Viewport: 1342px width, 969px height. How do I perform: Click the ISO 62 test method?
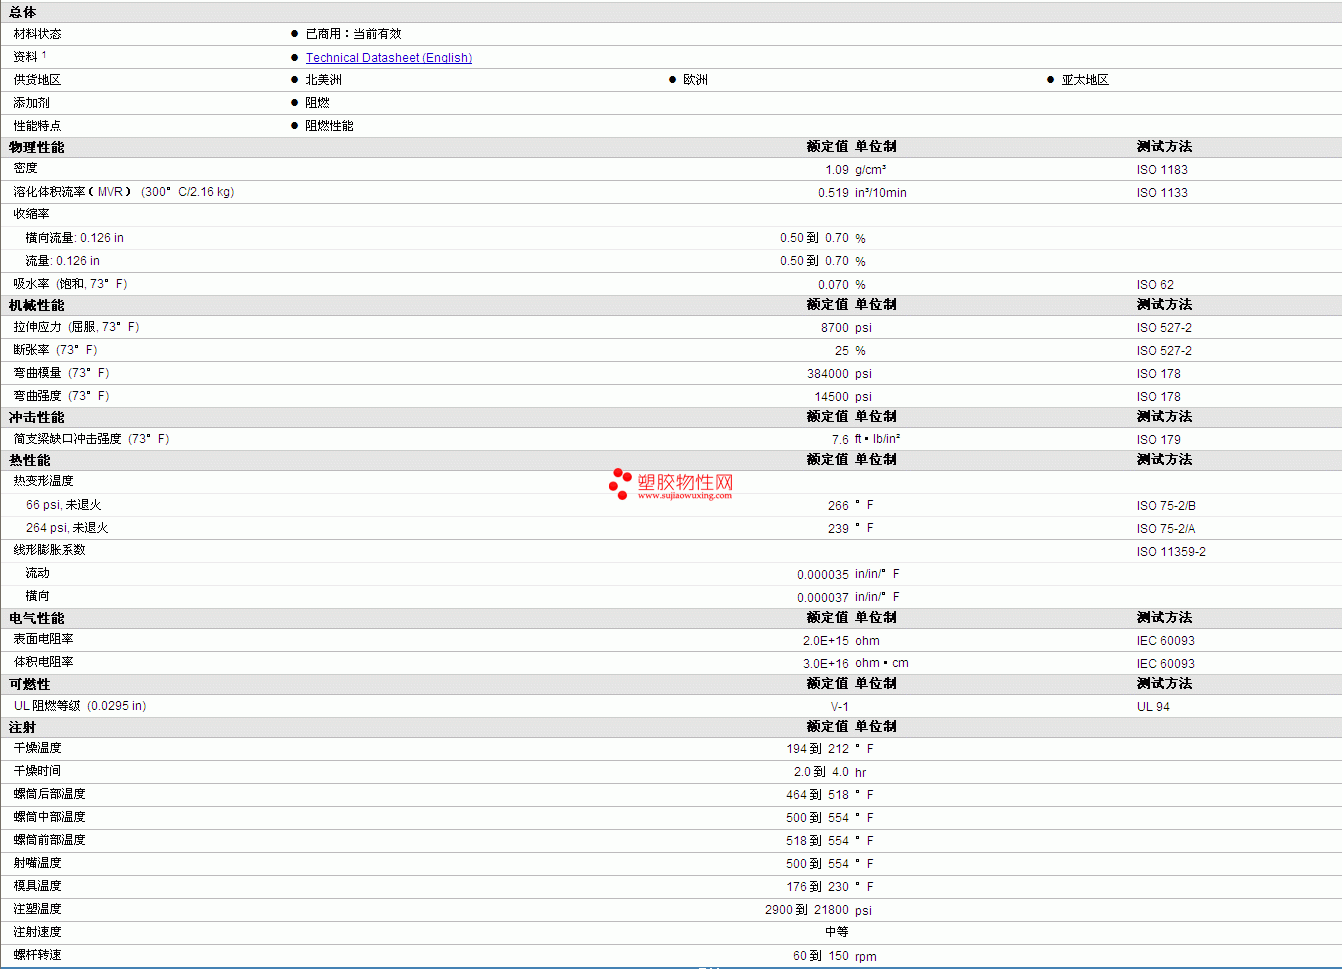point(1155,285)
